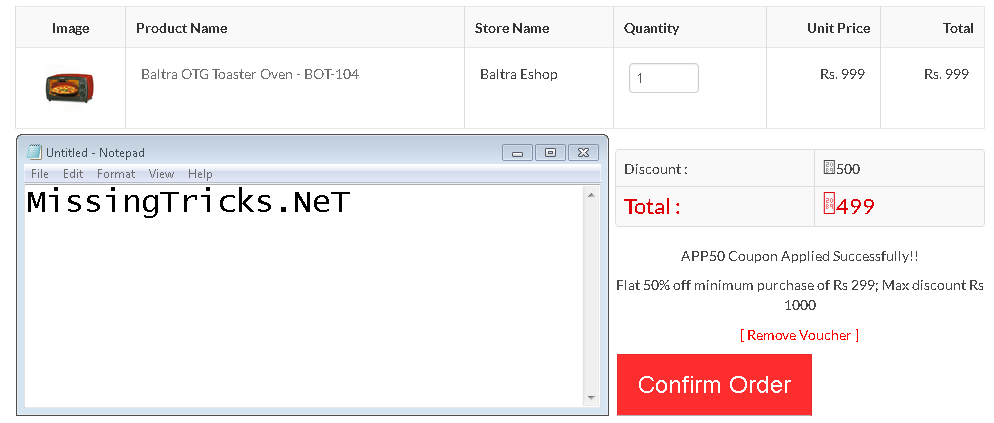The height and width of the screenshot is (423, 994).
Task: Click the Quantity column header
Action: 651,28
